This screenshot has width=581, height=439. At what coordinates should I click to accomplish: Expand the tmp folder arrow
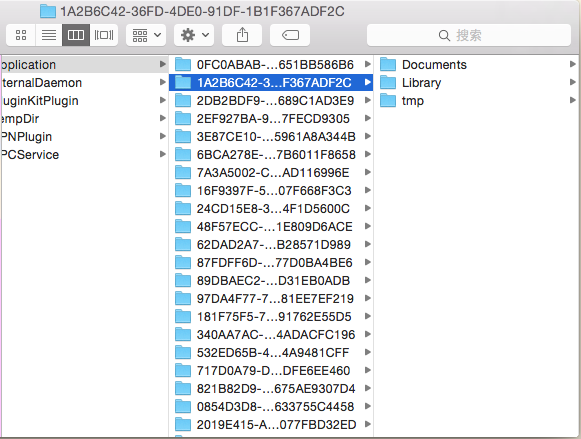(573, 100)
